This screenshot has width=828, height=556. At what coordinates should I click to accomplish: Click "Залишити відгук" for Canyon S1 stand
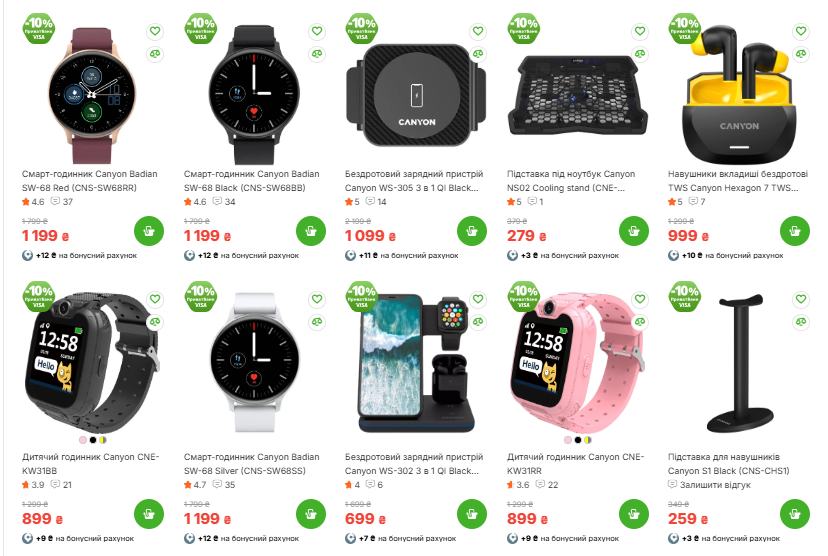pos(715,485)
